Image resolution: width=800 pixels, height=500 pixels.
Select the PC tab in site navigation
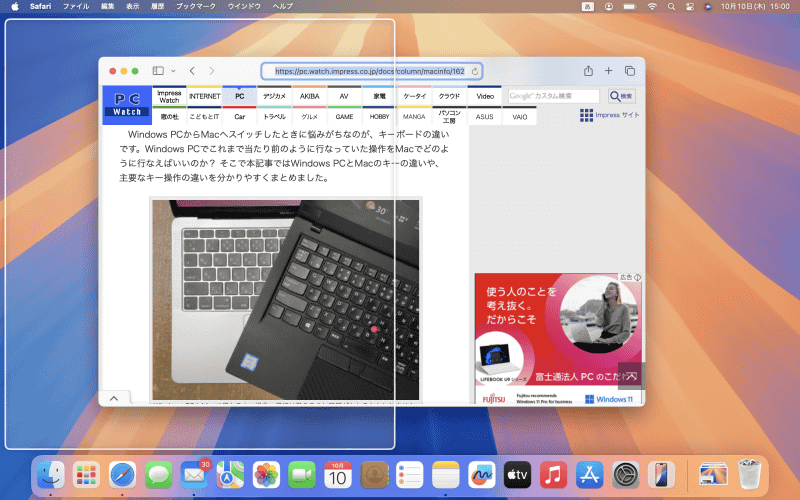pos(240,96)
